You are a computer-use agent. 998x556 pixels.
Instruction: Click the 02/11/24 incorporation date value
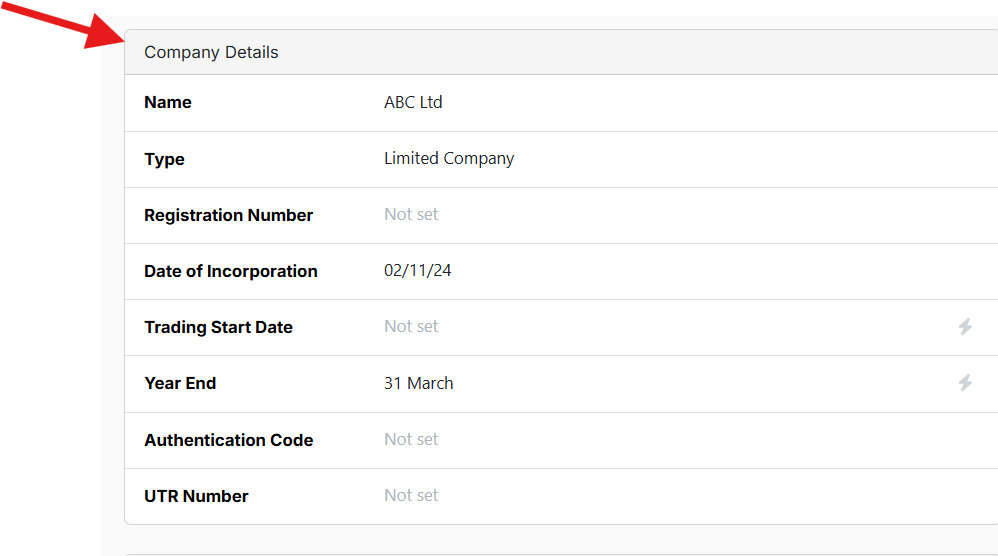point(417,270)
